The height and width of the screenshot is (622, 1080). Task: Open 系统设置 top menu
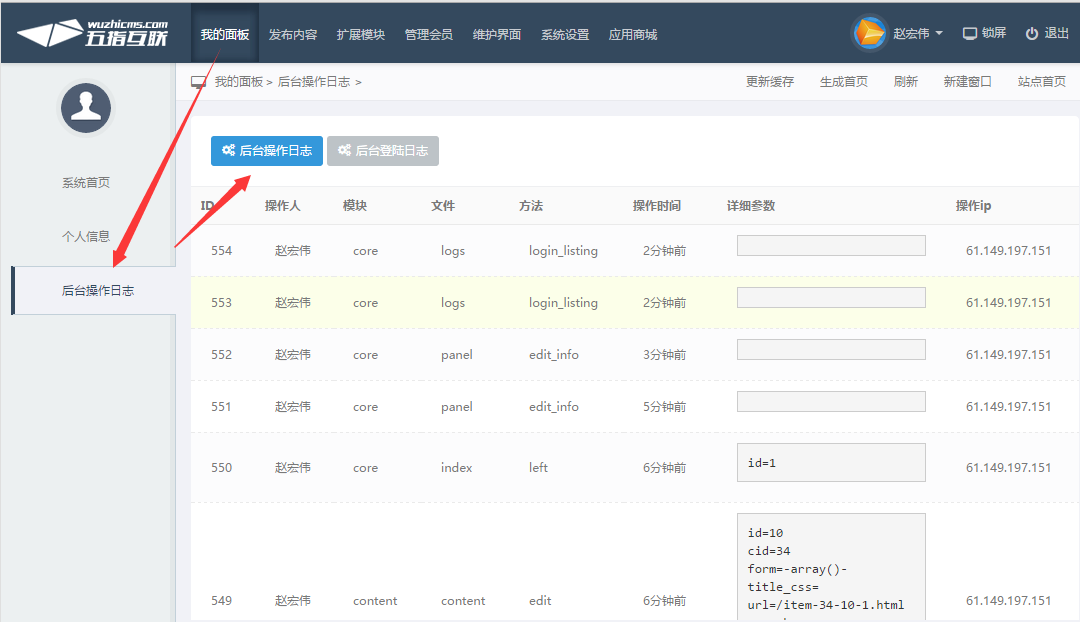click(565, 34)
